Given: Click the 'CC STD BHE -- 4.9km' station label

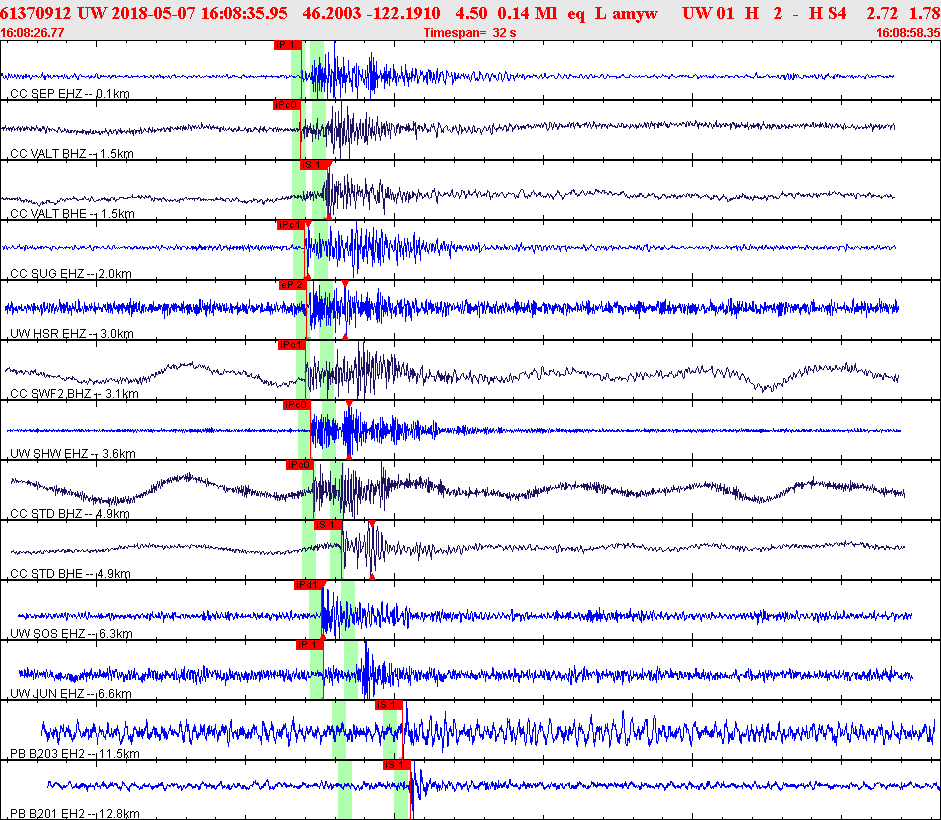Looking at the screenshot, I should pos(70,574).
